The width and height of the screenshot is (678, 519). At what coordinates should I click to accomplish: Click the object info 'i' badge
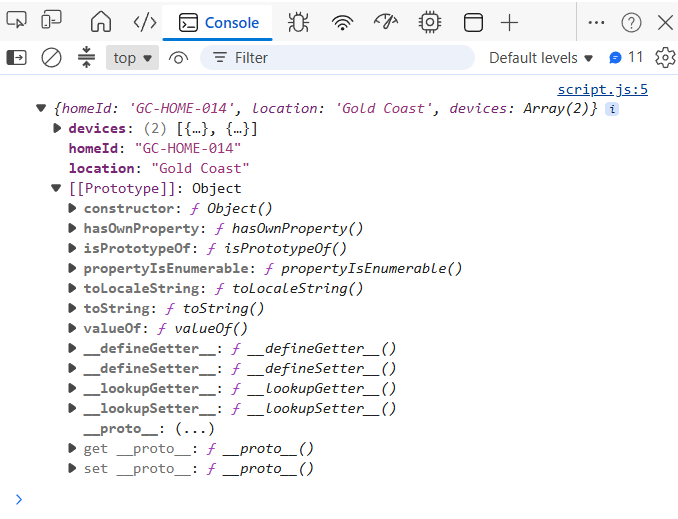612,109
